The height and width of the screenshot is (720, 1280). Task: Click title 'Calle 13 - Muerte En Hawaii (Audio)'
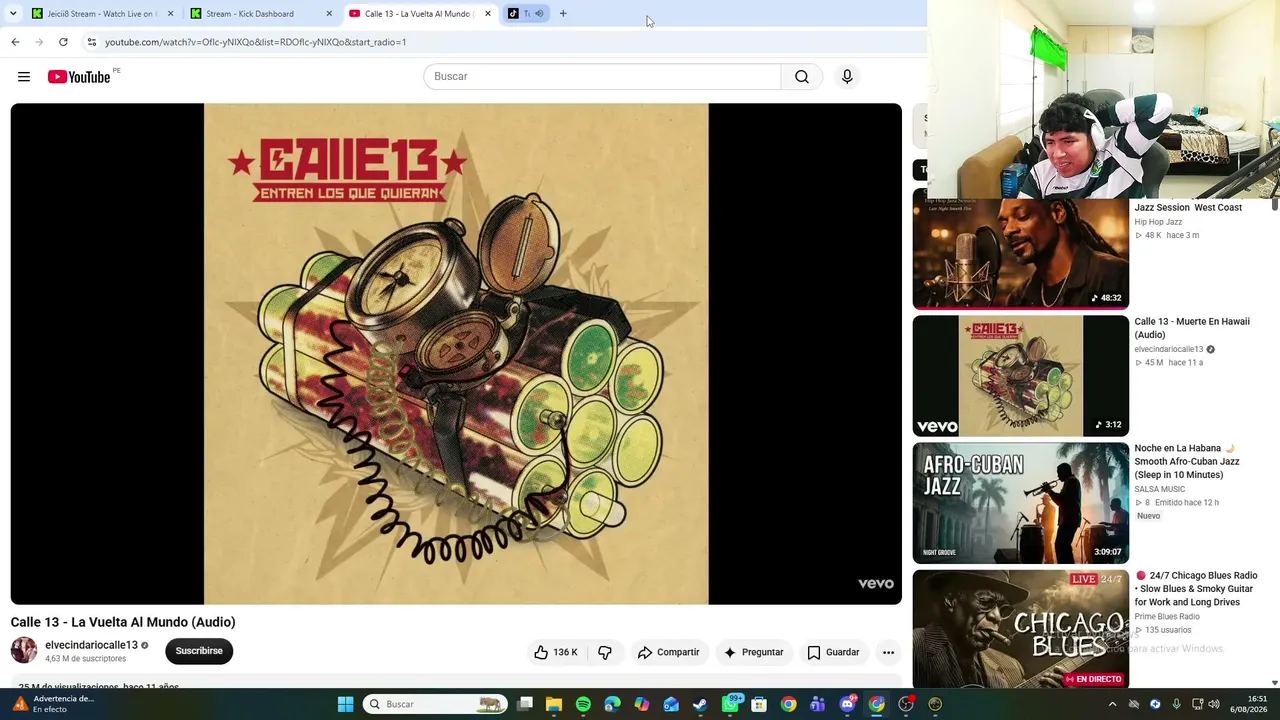tap(1192, 328)
